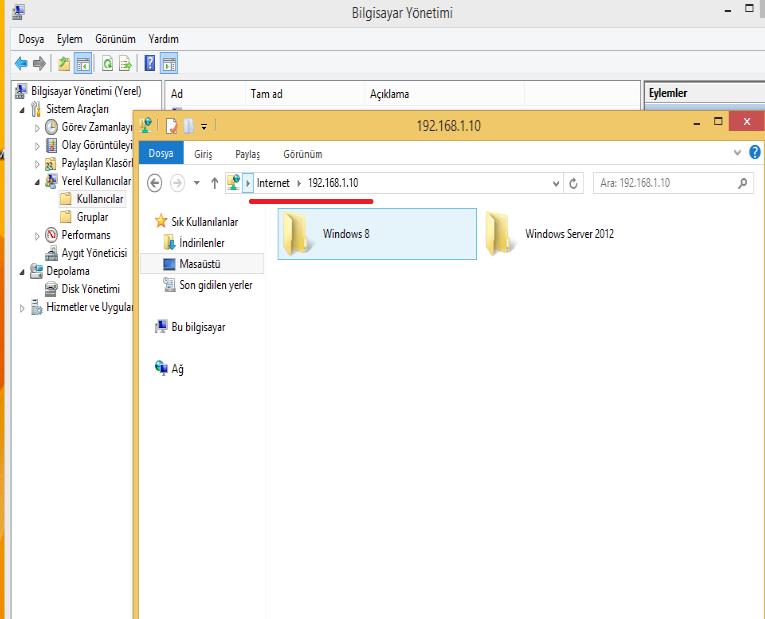This screenshot has width=765, height=619.
Task: Switch to the Görünüm tab in Explorer
Action: click(302, 154)
